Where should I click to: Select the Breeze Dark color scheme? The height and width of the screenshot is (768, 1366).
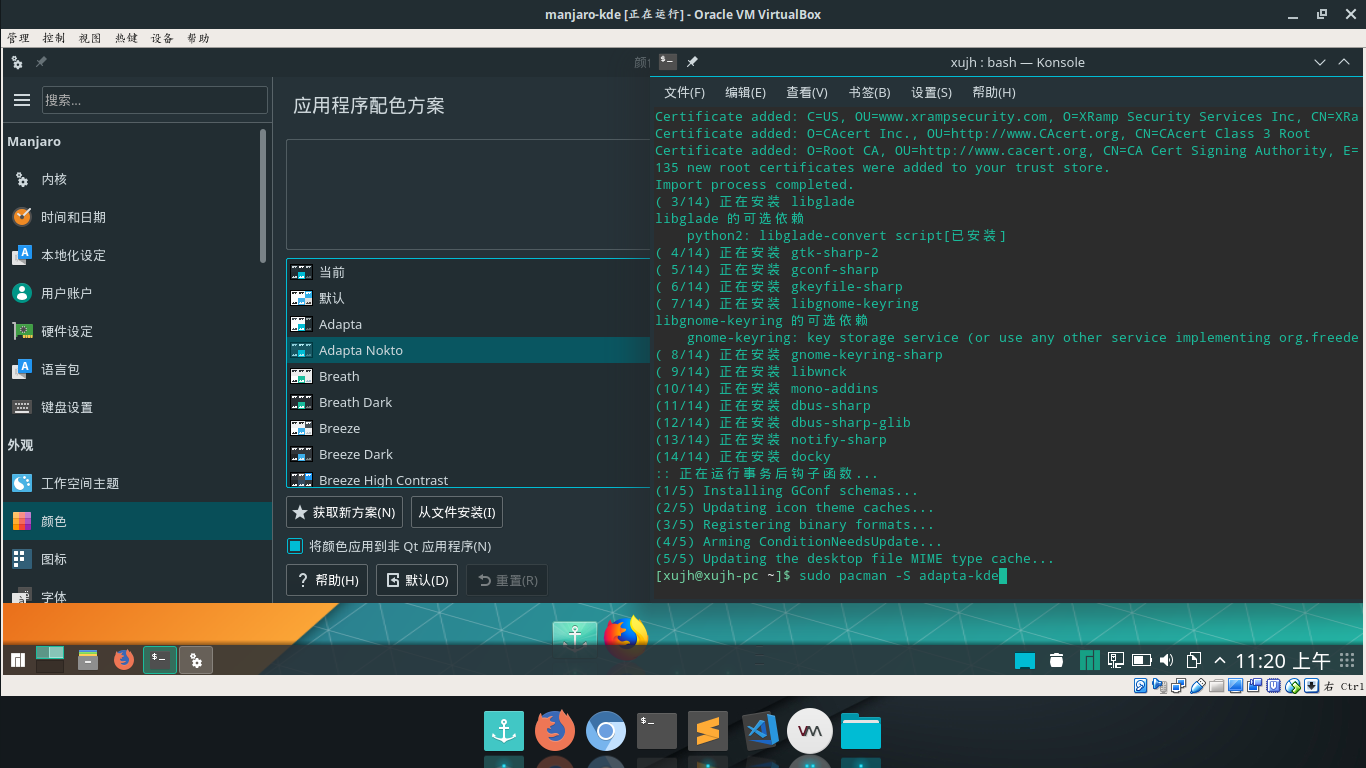[468, 454]
